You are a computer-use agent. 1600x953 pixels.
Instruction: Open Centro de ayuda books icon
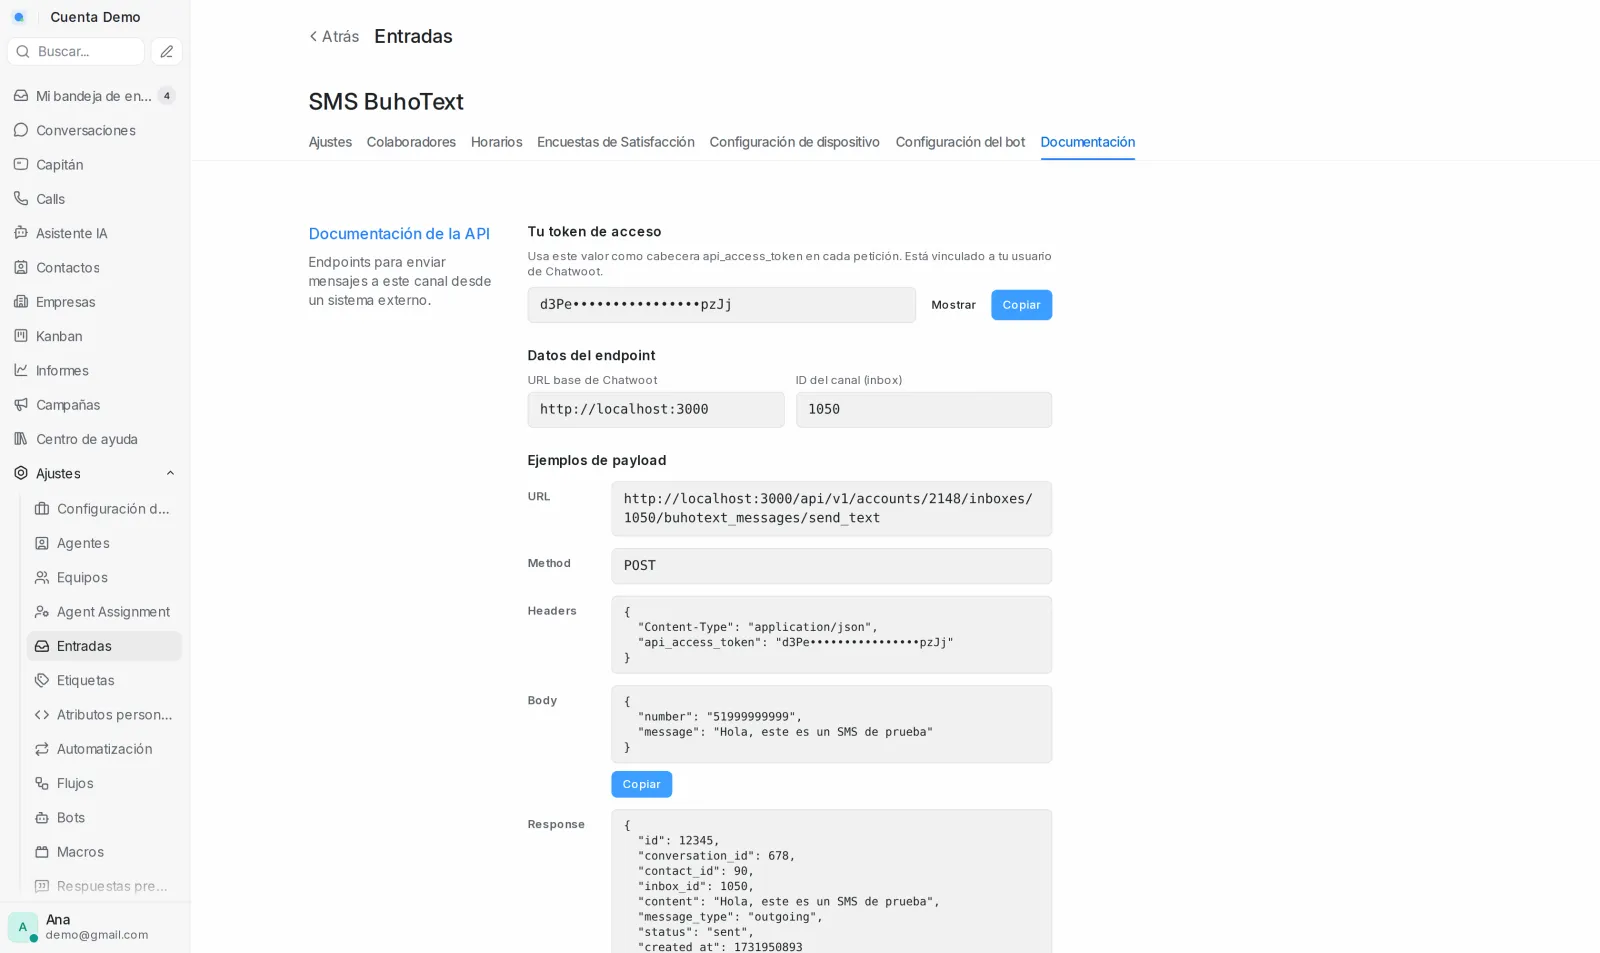pyautogui.click(x=21, y=439)
